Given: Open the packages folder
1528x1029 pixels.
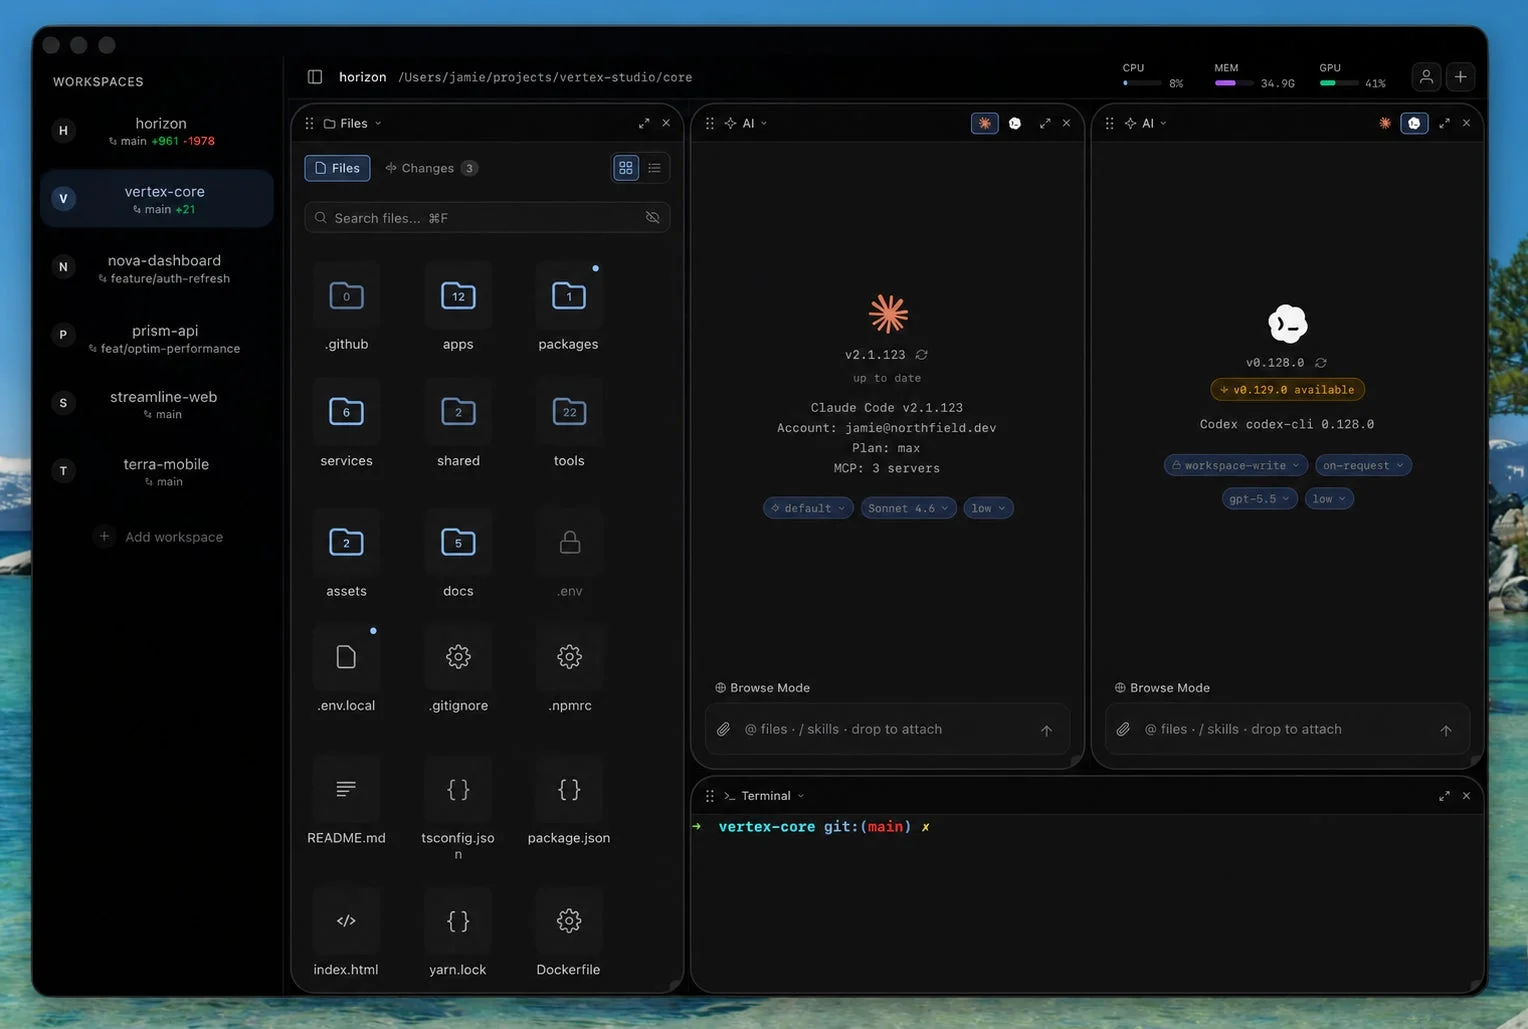Looking at the screenshot, I should [x=569, y=309].
